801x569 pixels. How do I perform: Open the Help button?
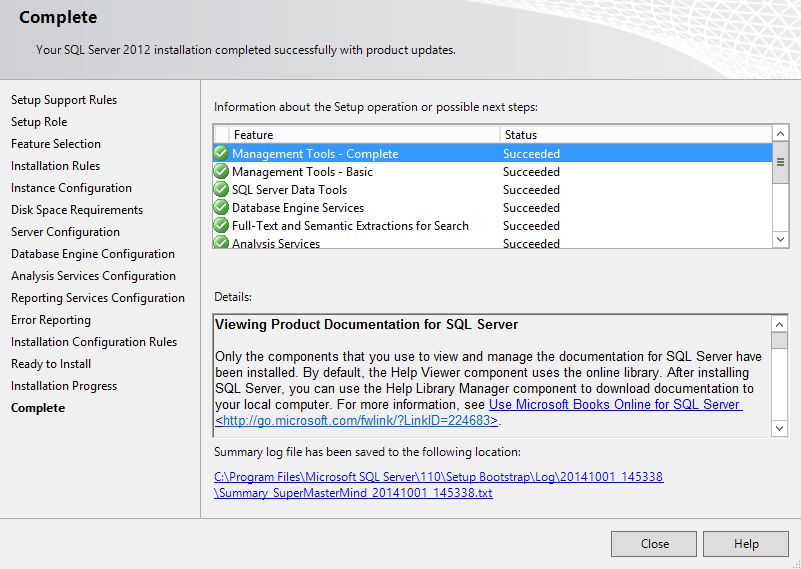tap(745, 544)
